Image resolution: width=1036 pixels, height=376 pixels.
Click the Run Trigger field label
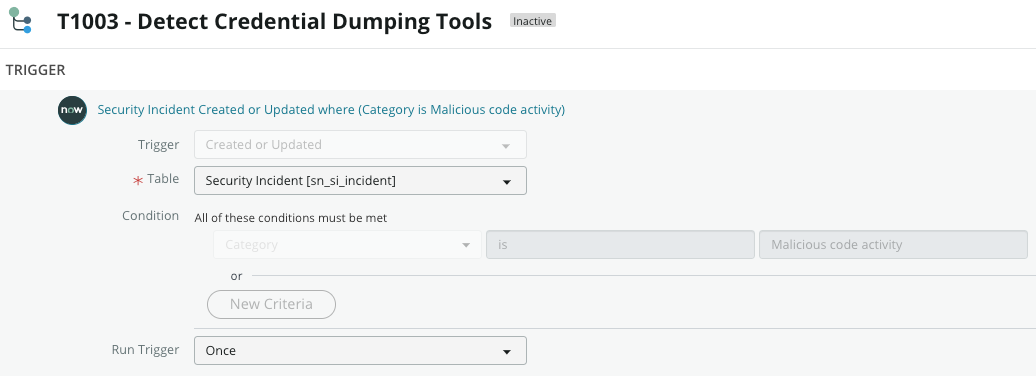point(145,350)
